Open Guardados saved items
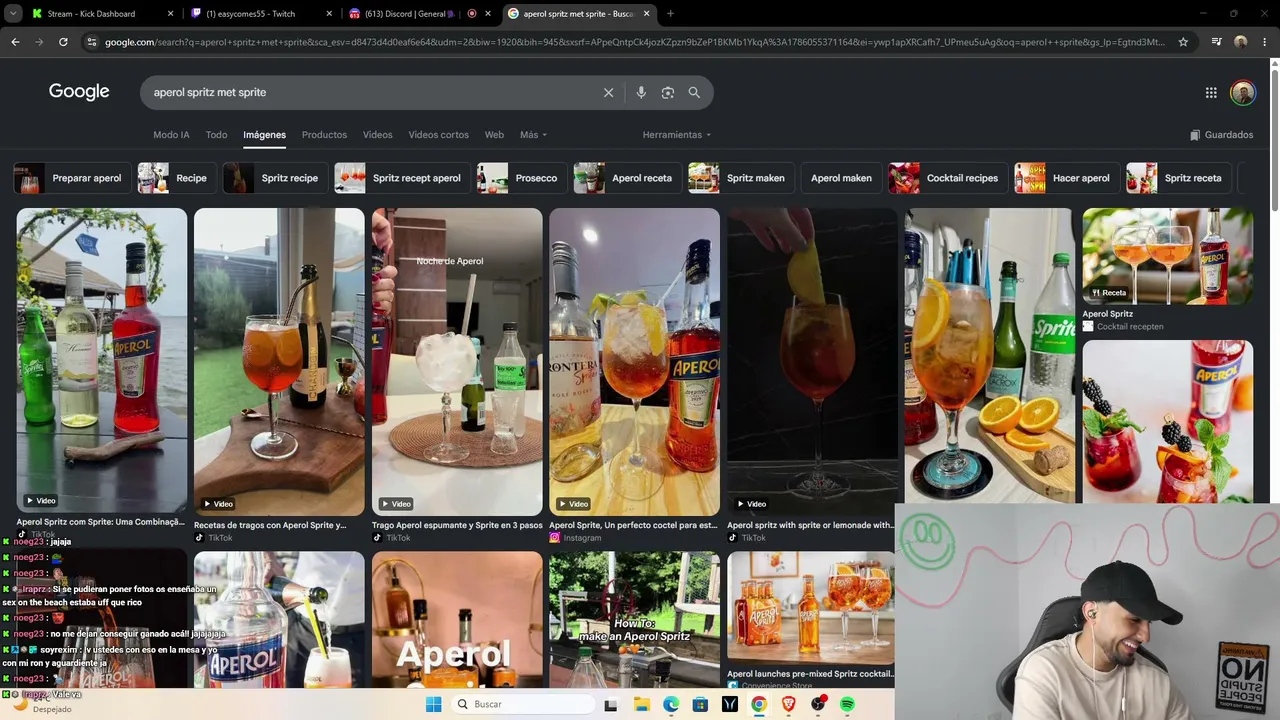The width and height of the screenshot is (1280, 720). [1221, 135]
